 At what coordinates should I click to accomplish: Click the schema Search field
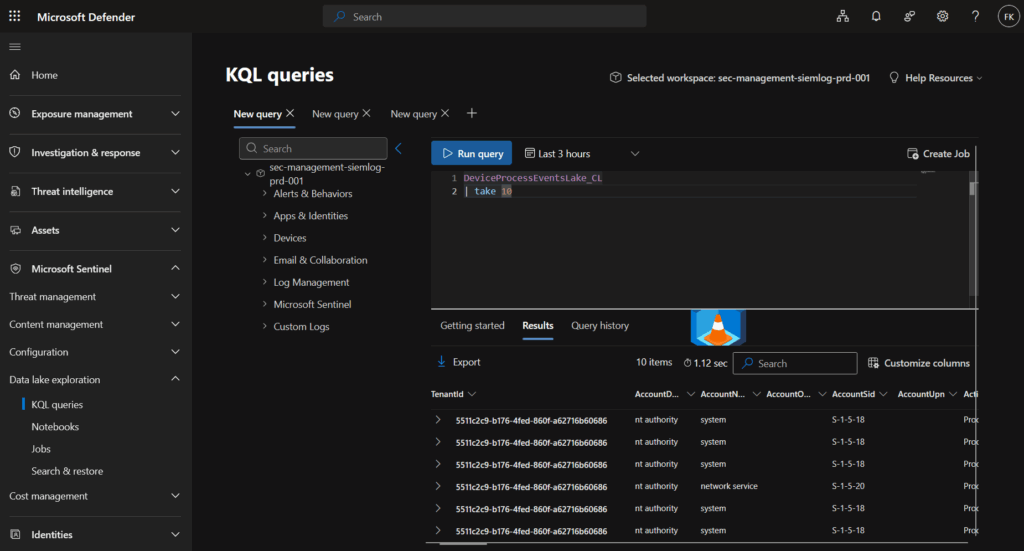pyautogui.click(x=313, y=148)
